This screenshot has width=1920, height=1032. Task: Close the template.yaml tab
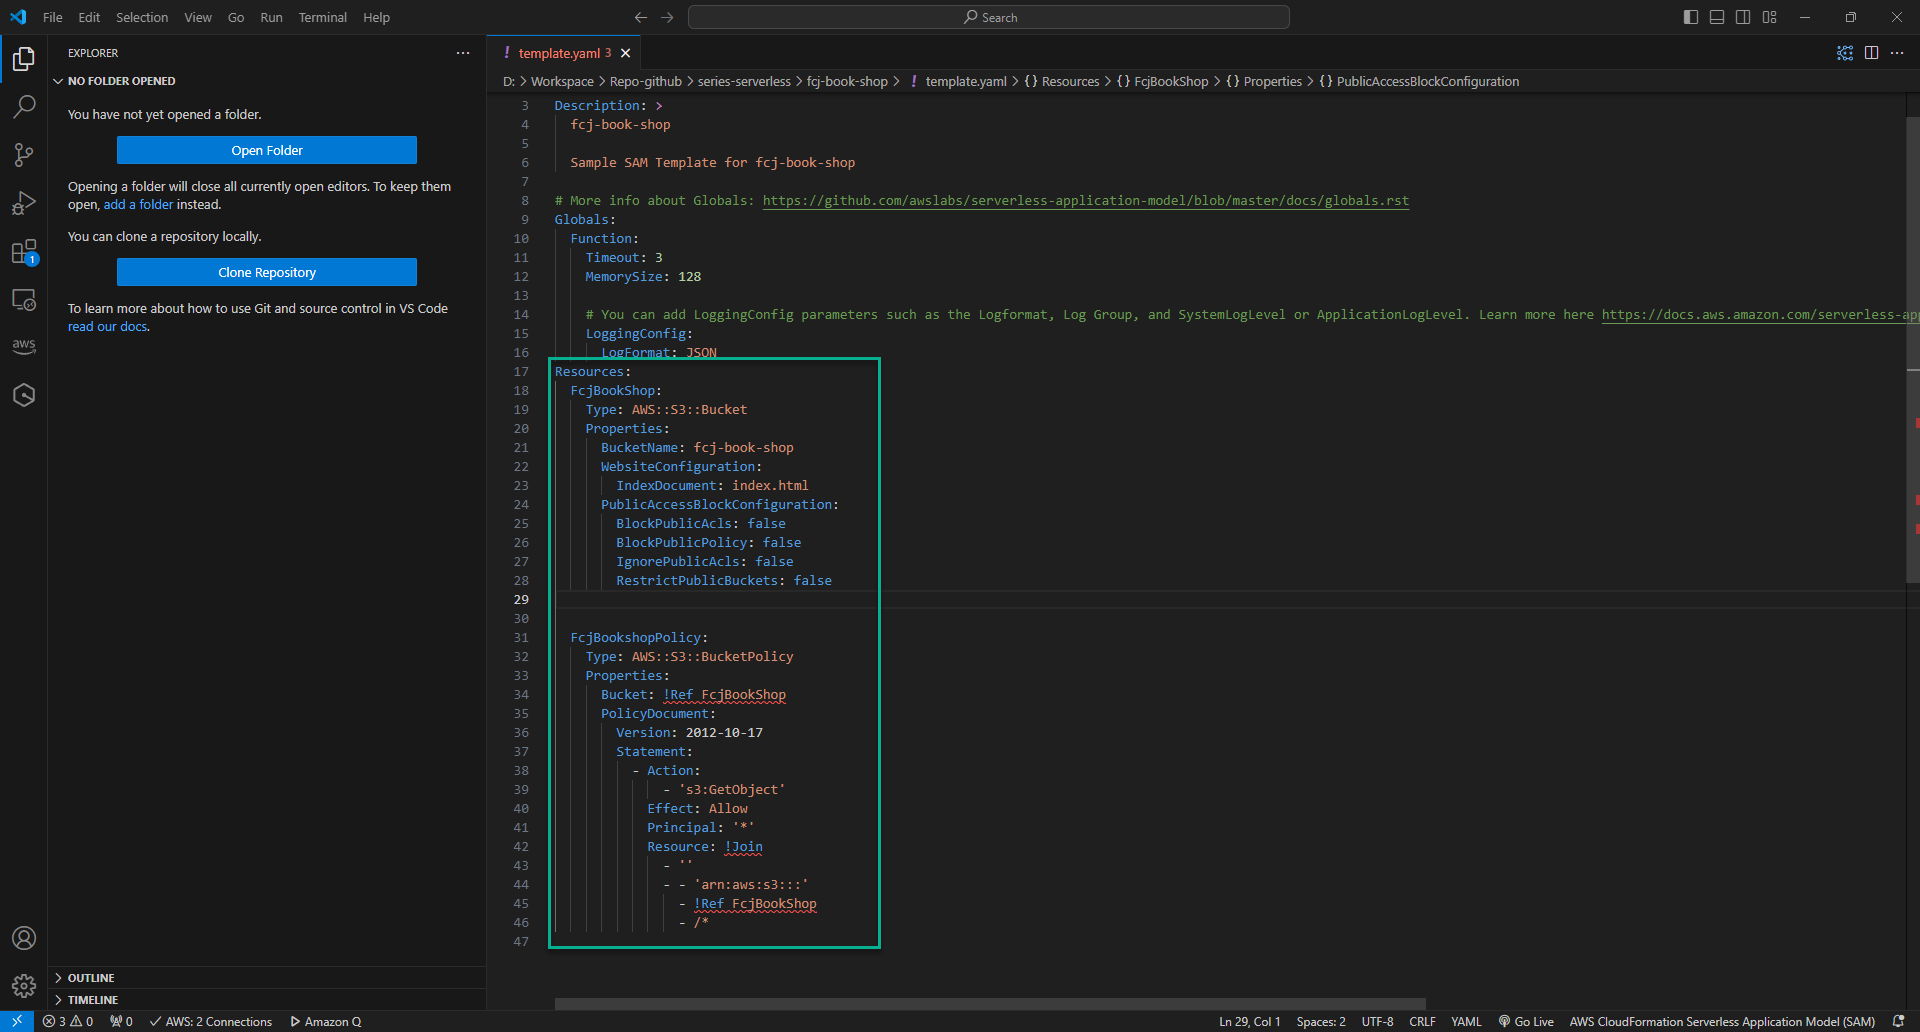[625, 53]
